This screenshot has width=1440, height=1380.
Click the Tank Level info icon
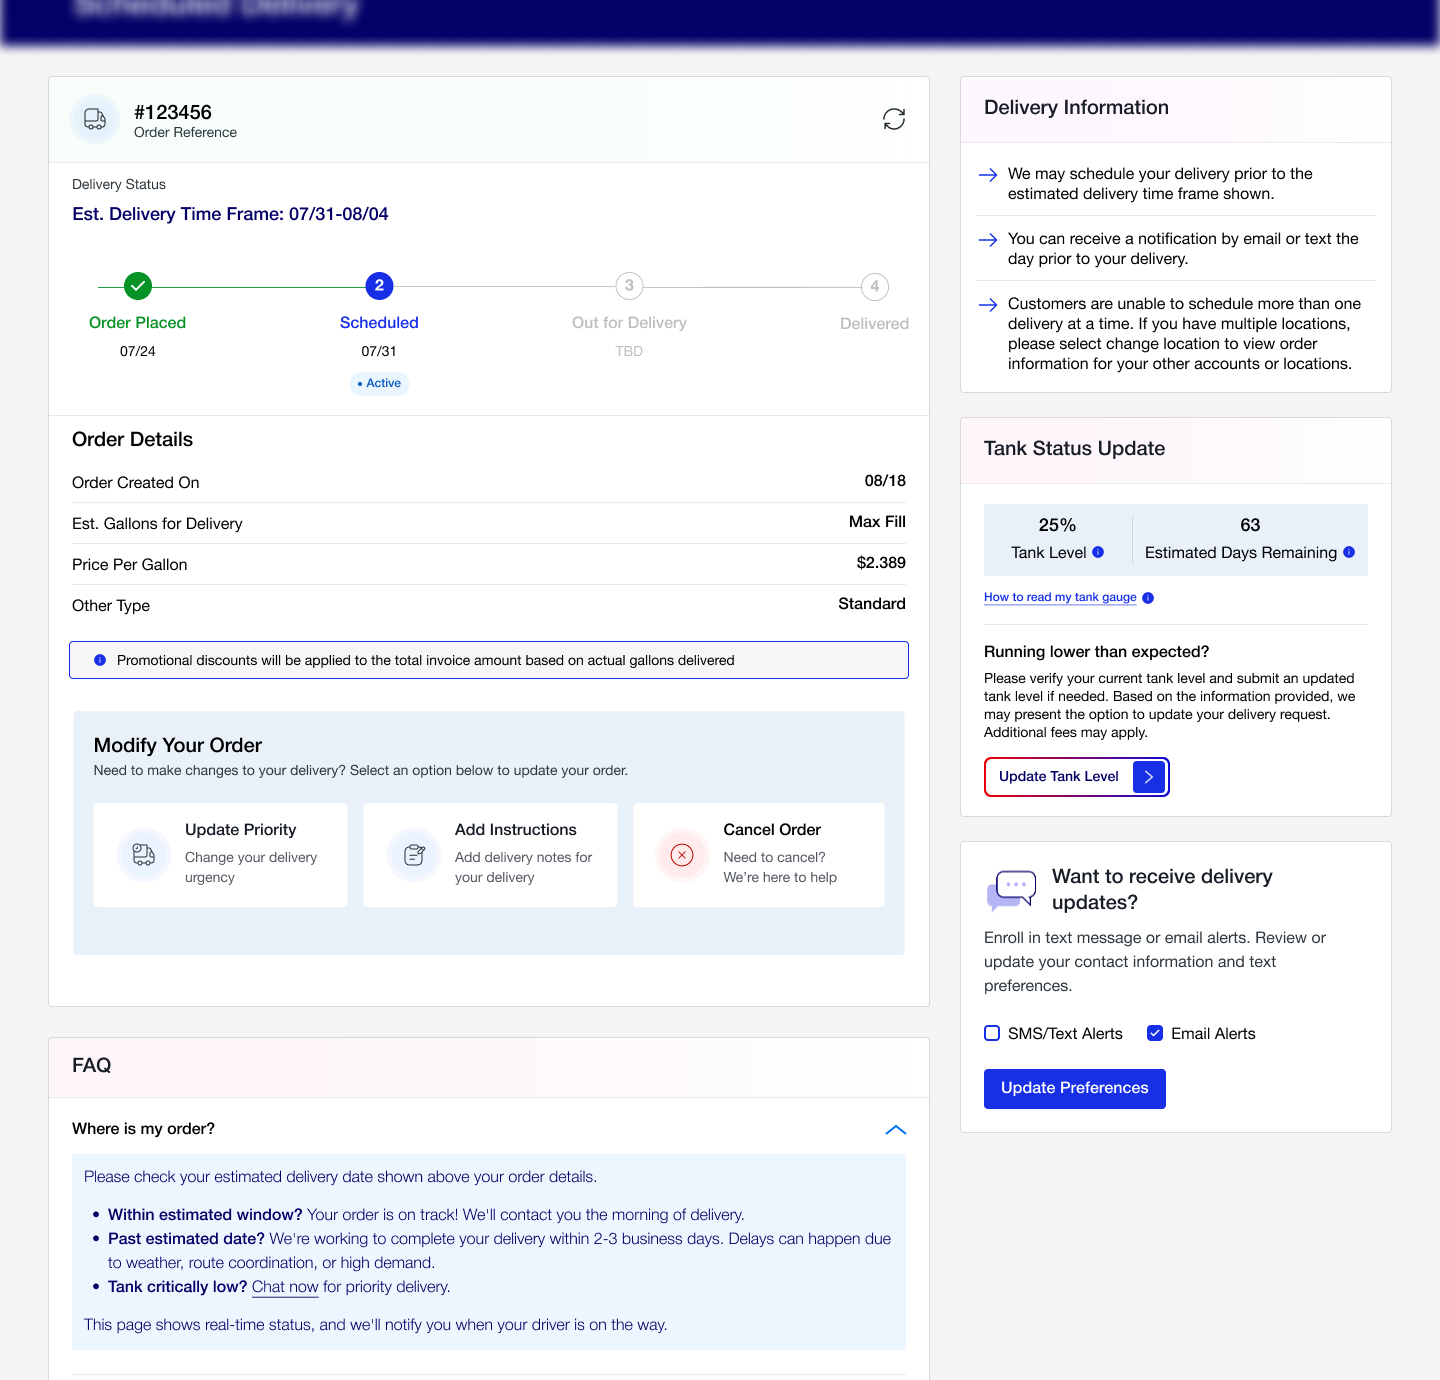pos(1098,552)
